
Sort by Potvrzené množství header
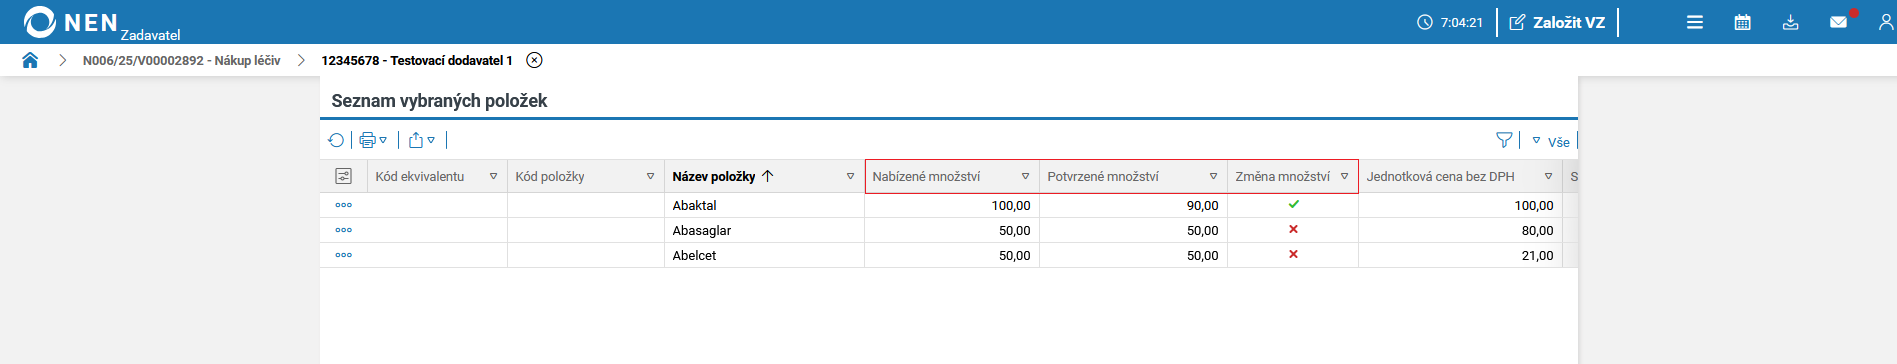[1103, 176]
